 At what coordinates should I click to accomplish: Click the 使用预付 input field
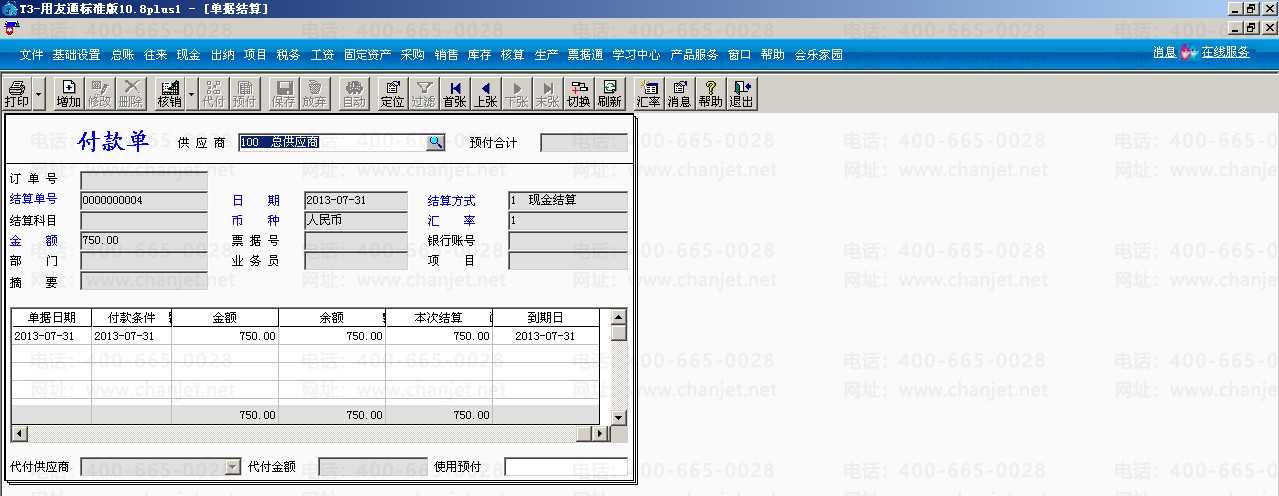click(x=566, y=467)
